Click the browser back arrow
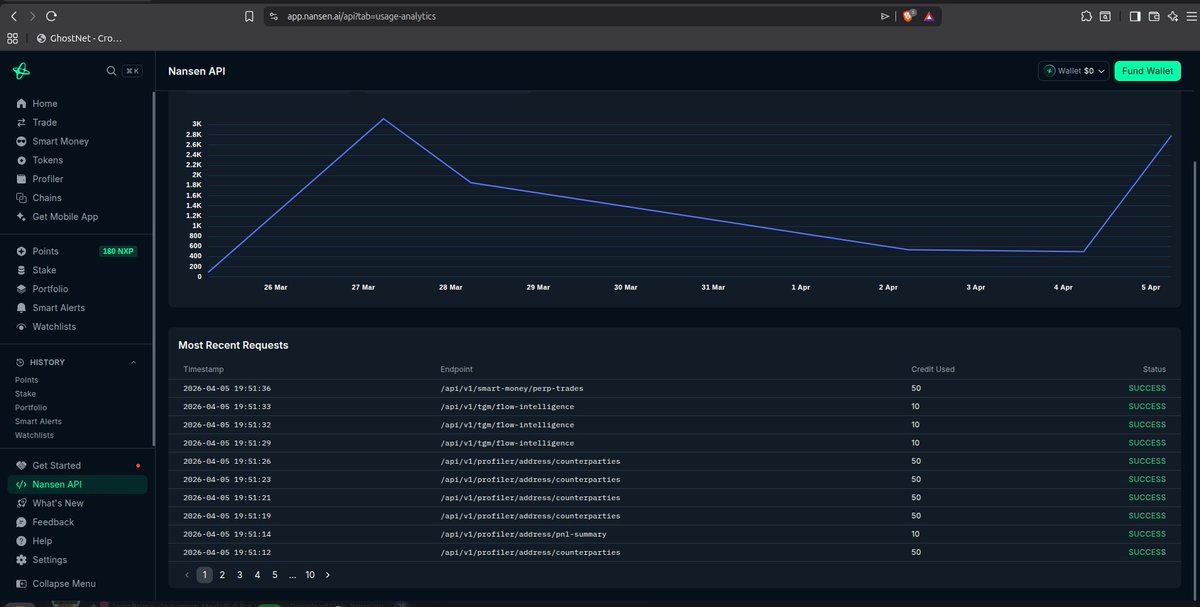Image resolution: width=1200 pixels, height=607 pixels. click(x=13, y=16)
